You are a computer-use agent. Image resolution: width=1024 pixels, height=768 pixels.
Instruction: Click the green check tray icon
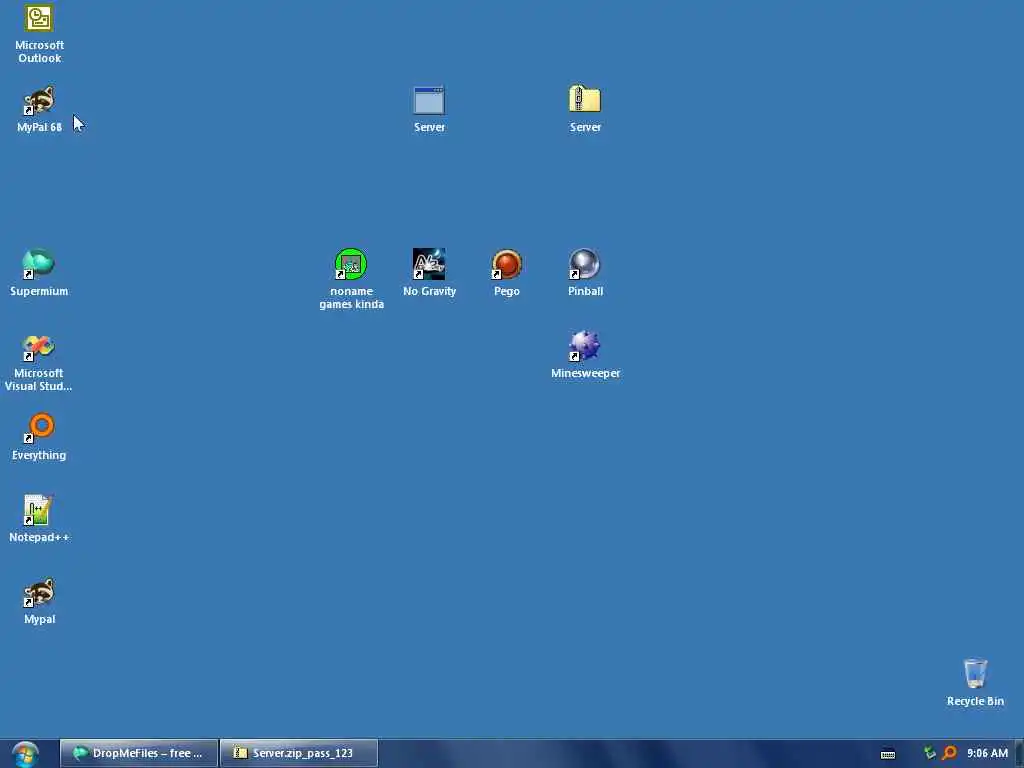pyautogui.click(x=929, y=753)
